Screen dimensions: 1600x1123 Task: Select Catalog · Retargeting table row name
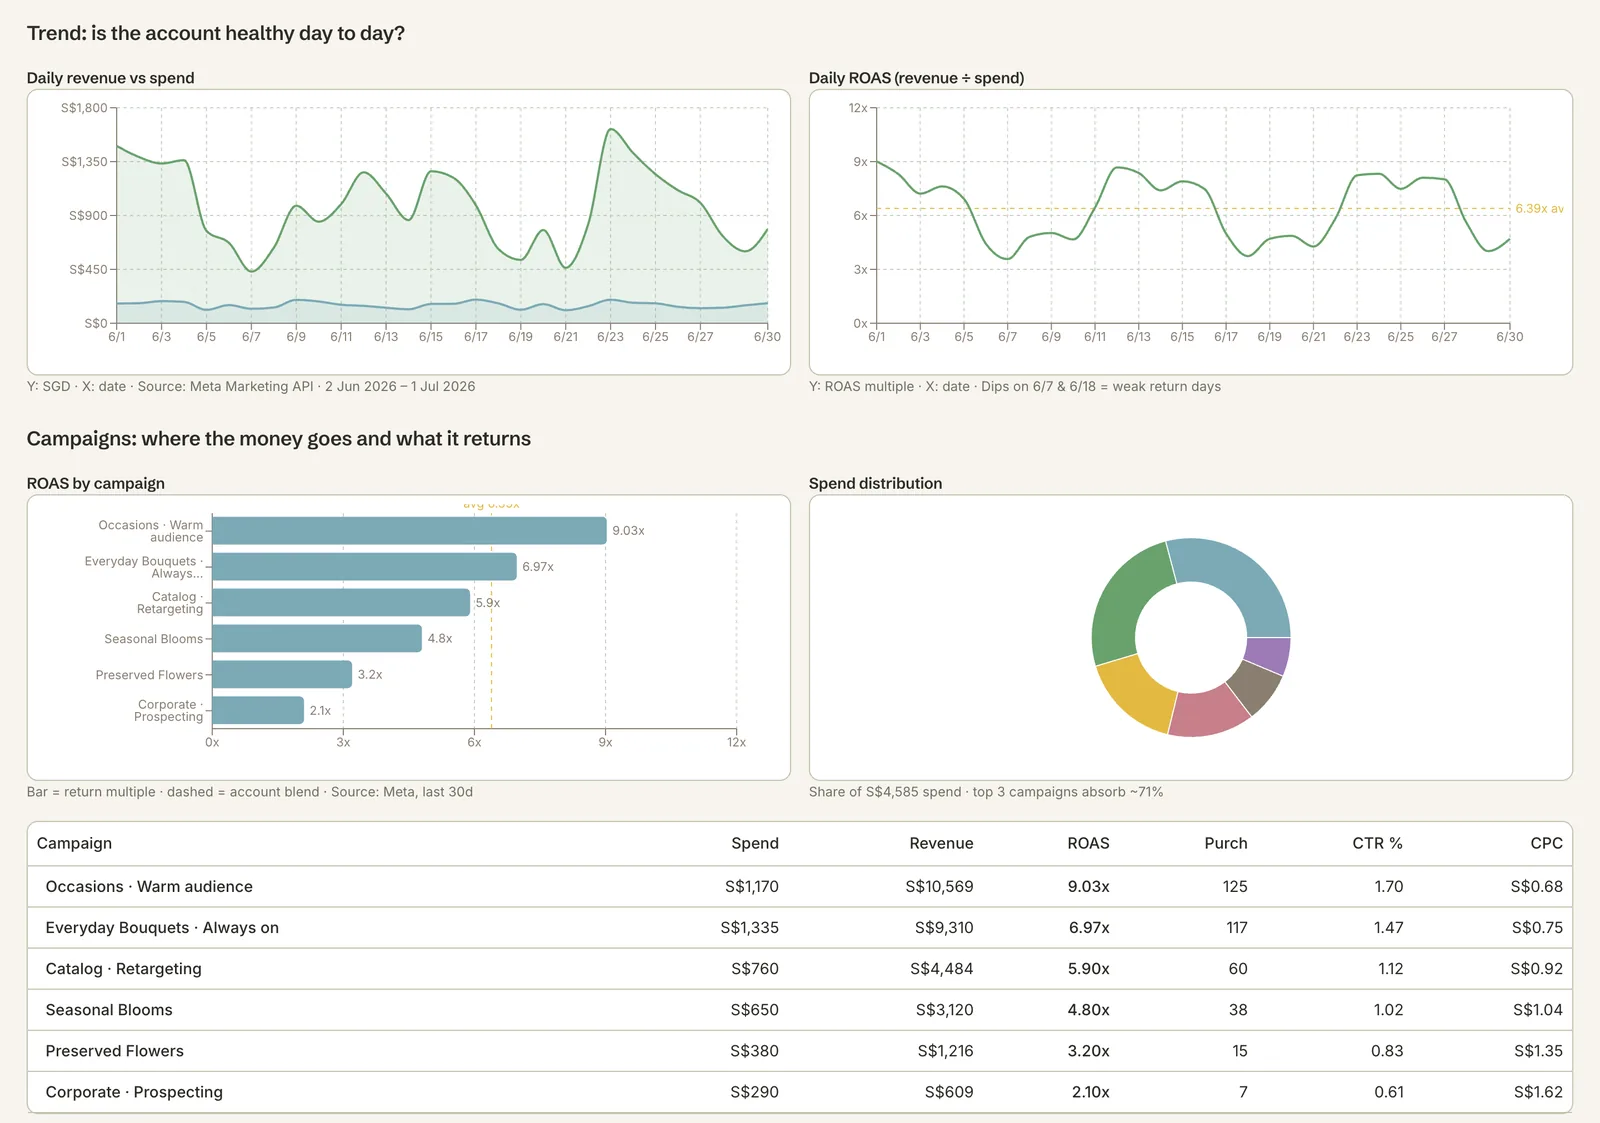click(123, 968)
